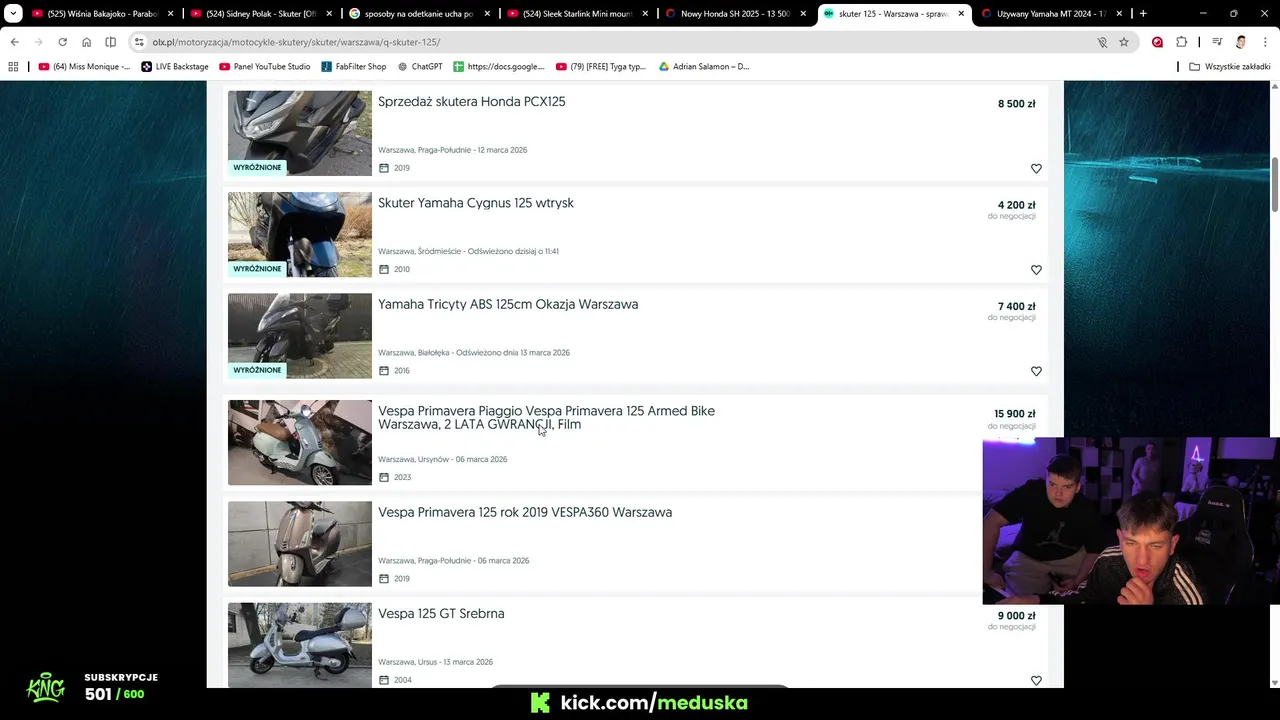1280x720 pixels.
Task: Click 'Warszawa, Ursus - 13 marca 2026' text
Action: (x=435, y=662)
